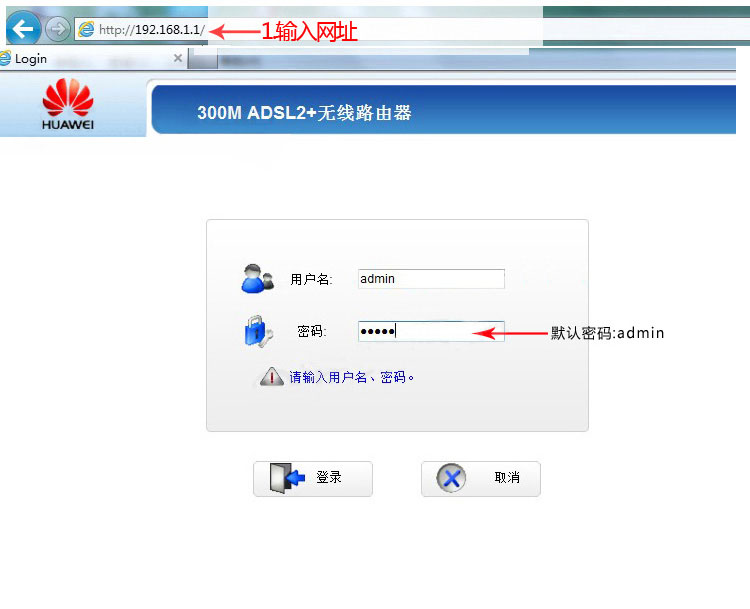
Task: Click the Internet Explorer icon on Login tab
Action: click(5, 59)
